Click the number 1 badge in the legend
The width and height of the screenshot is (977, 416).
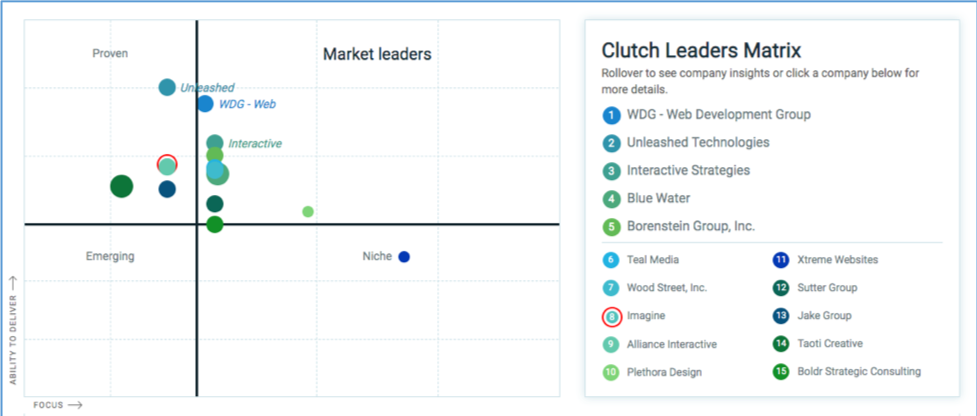pyautogui.click(x=611, y=115)
